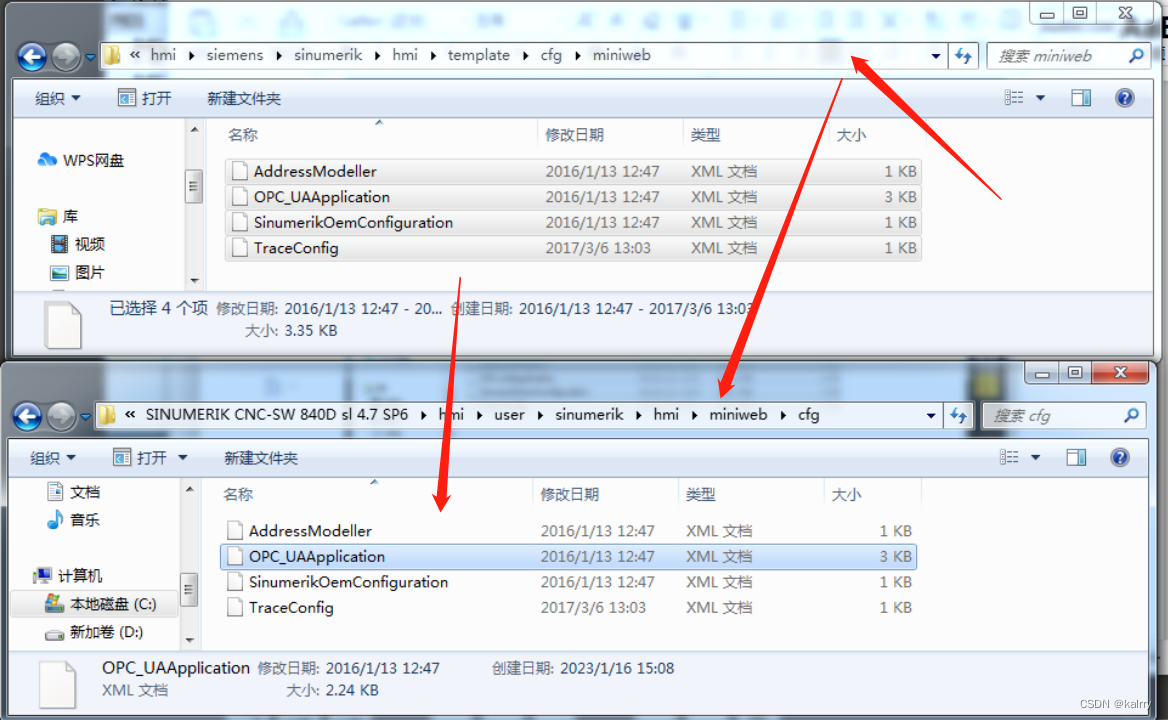Select SinumerikOemConfiguration in bottom window

pos(568,582)
